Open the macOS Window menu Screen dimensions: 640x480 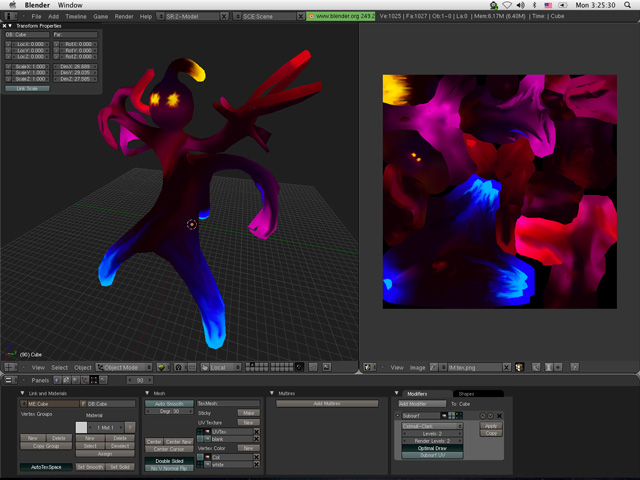(70, 5)
